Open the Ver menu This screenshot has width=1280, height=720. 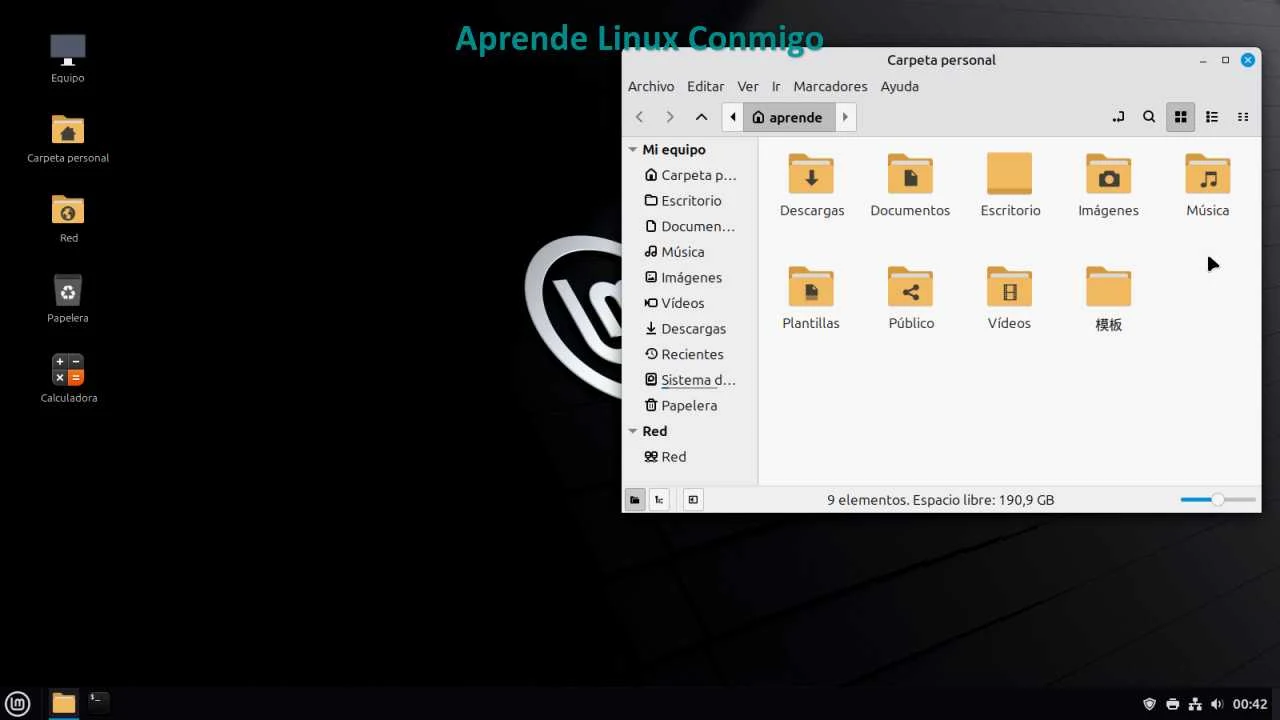click(x=748, y=86)
